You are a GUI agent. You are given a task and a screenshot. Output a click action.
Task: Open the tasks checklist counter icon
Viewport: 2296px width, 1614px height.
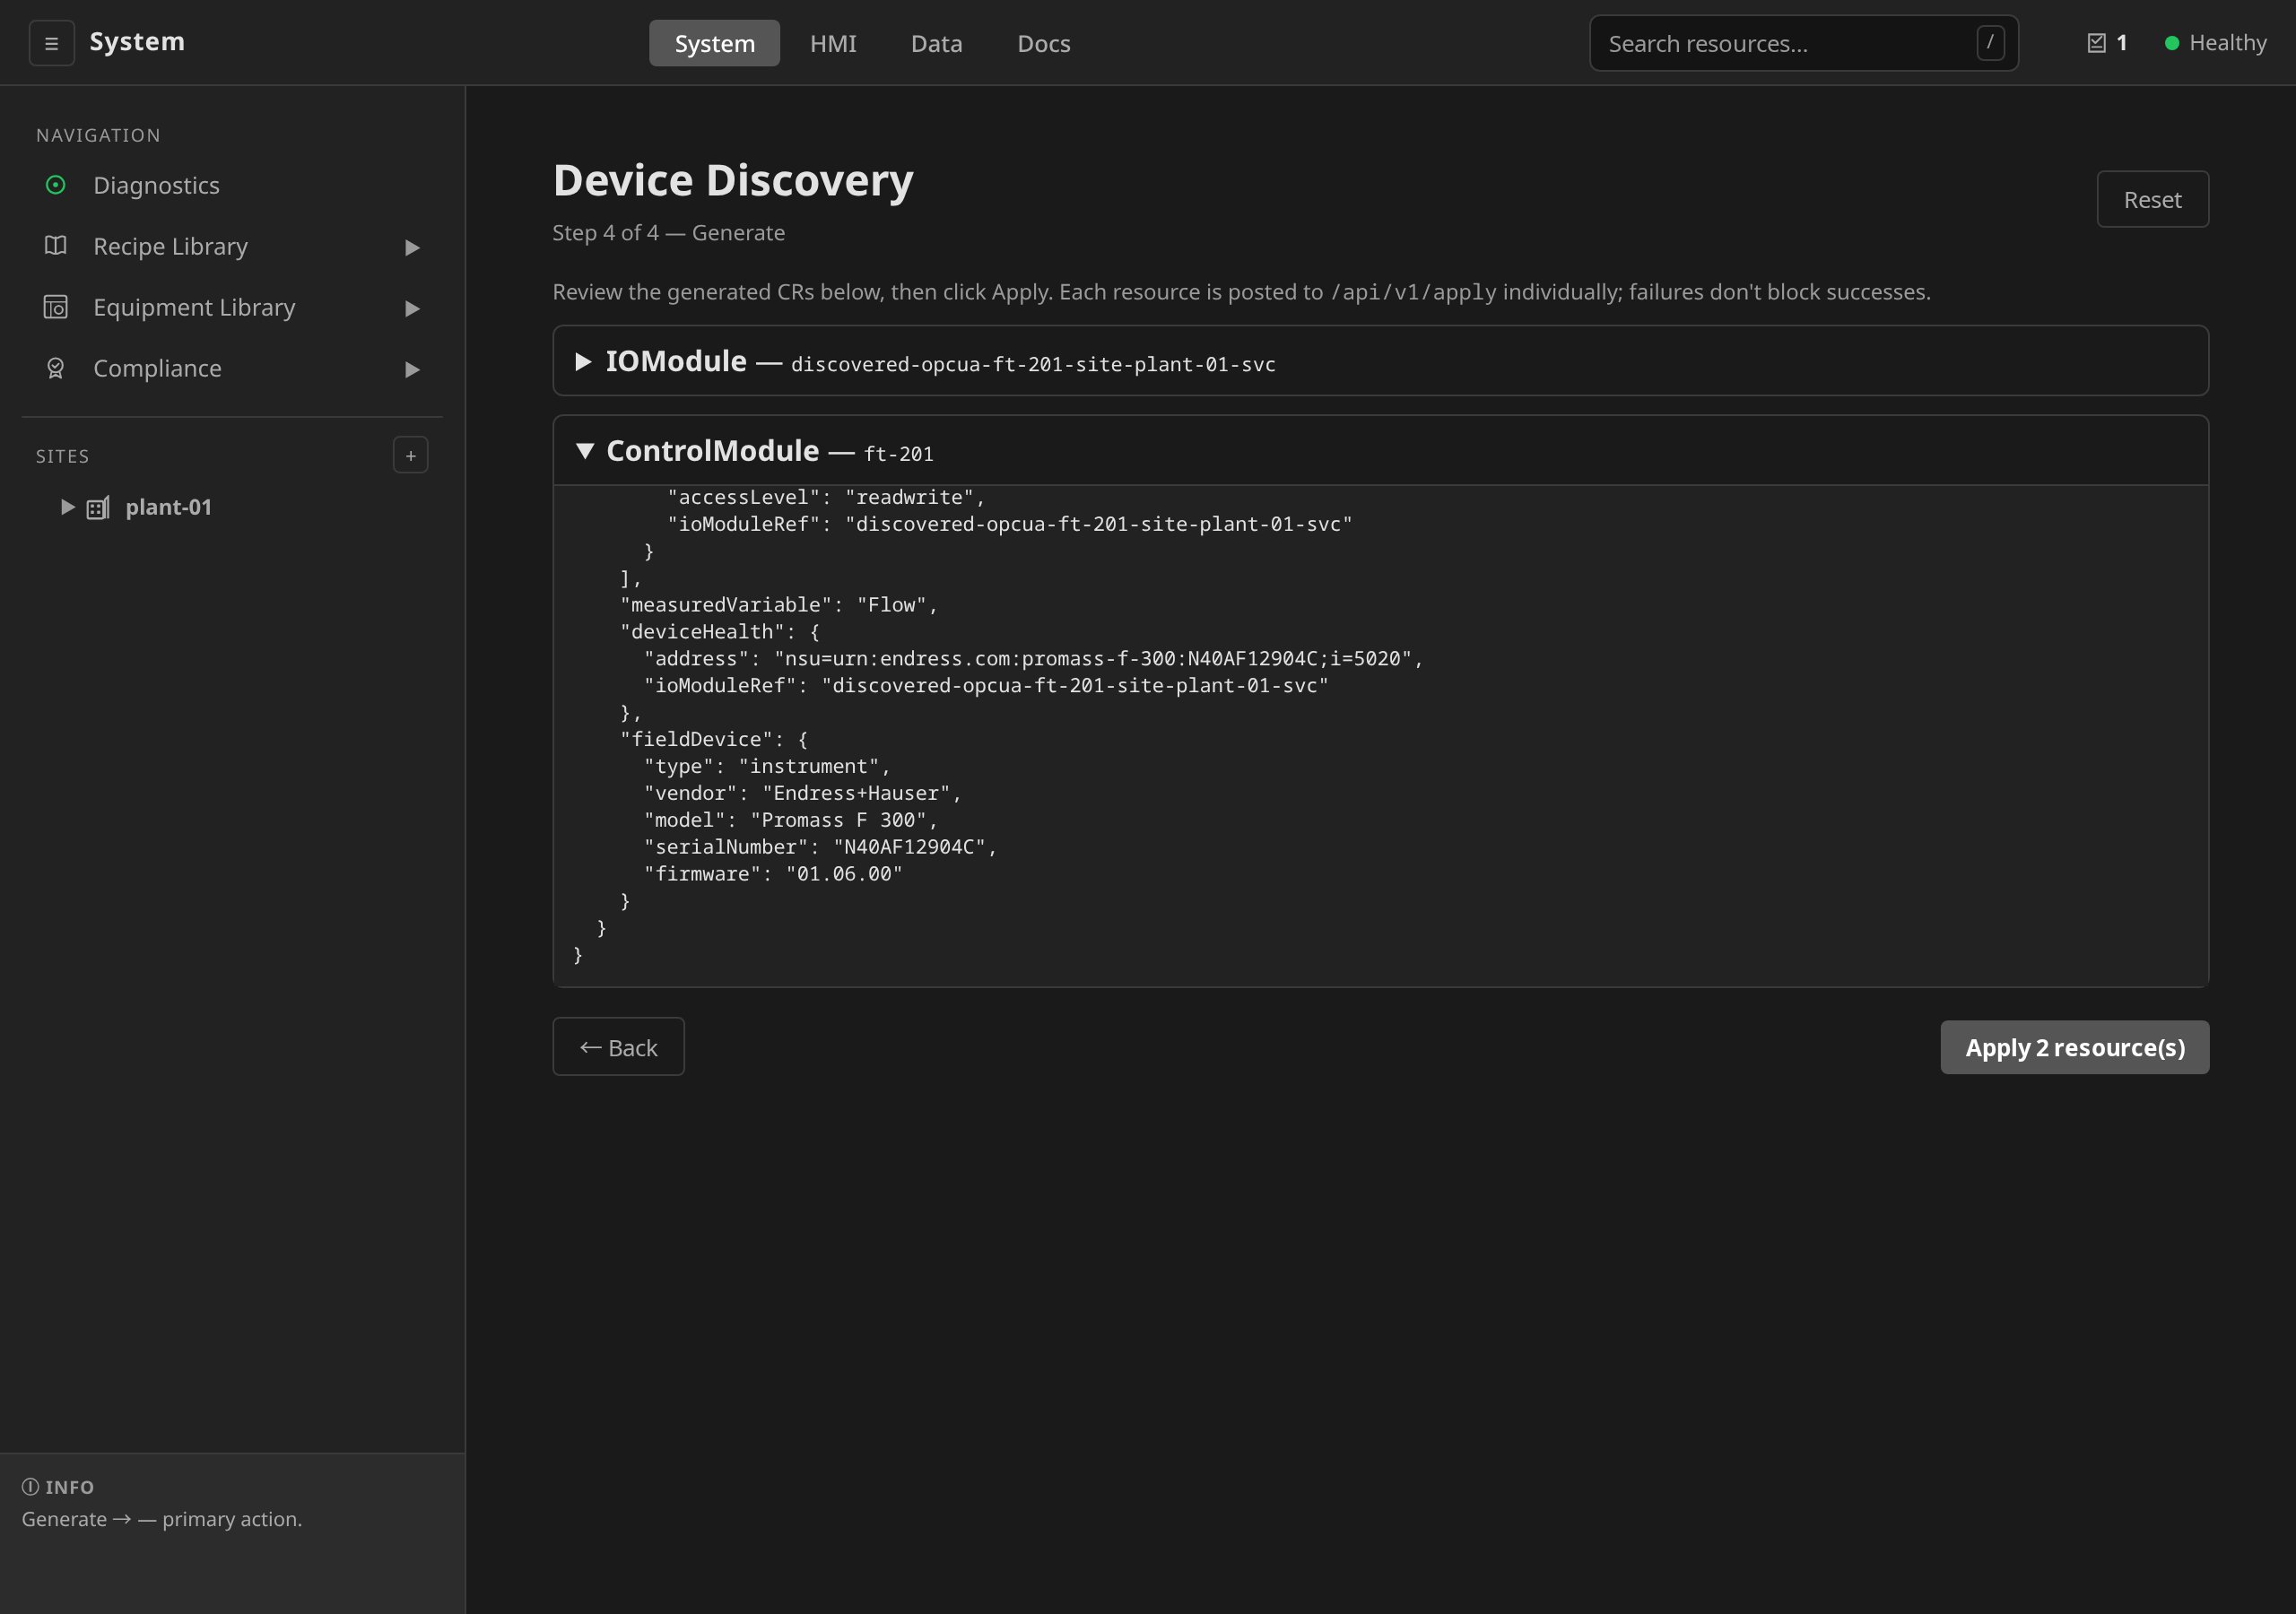pos(2096,43)
